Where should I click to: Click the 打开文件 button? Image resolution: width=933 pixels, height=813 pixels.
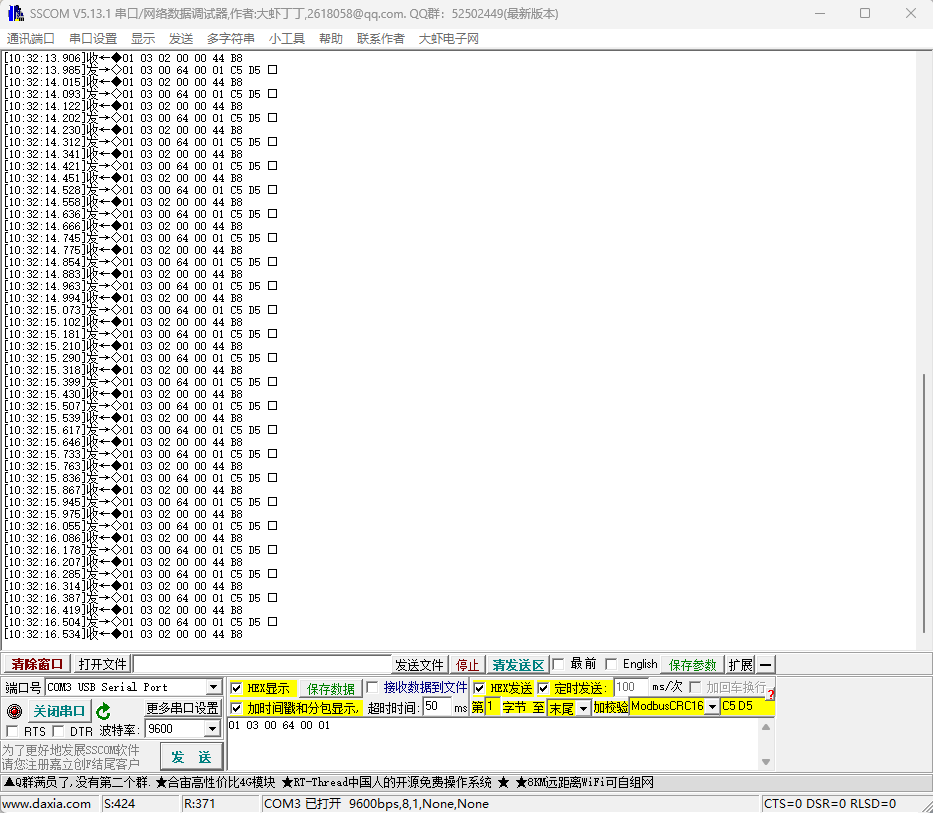coord(102,664)
